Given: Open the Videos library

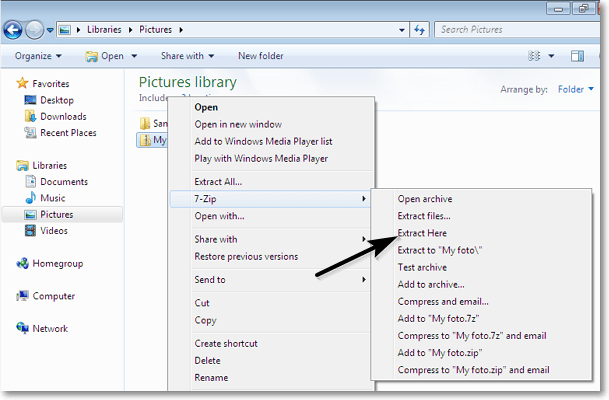Looking at the screenshot, I should pyautogui.click(x=54, y=231).
